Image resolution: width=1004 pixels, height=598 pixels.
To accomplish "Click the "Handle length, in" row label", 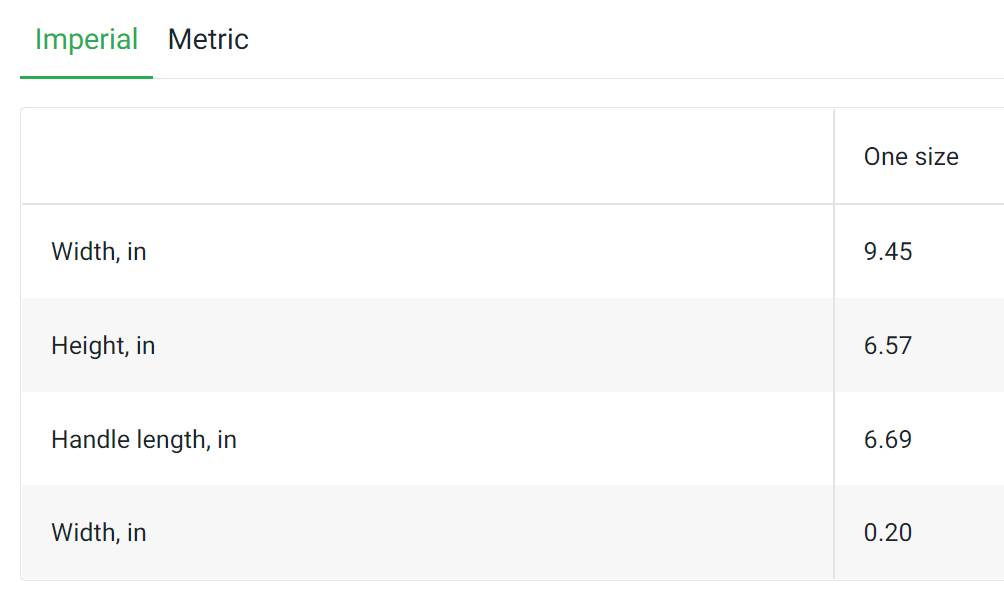I will click(x=144, y=440).
